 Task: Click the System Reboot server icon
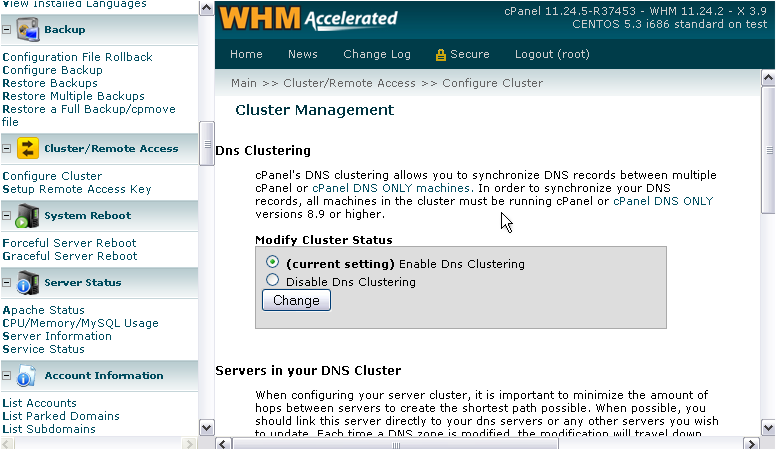point(27,216)
